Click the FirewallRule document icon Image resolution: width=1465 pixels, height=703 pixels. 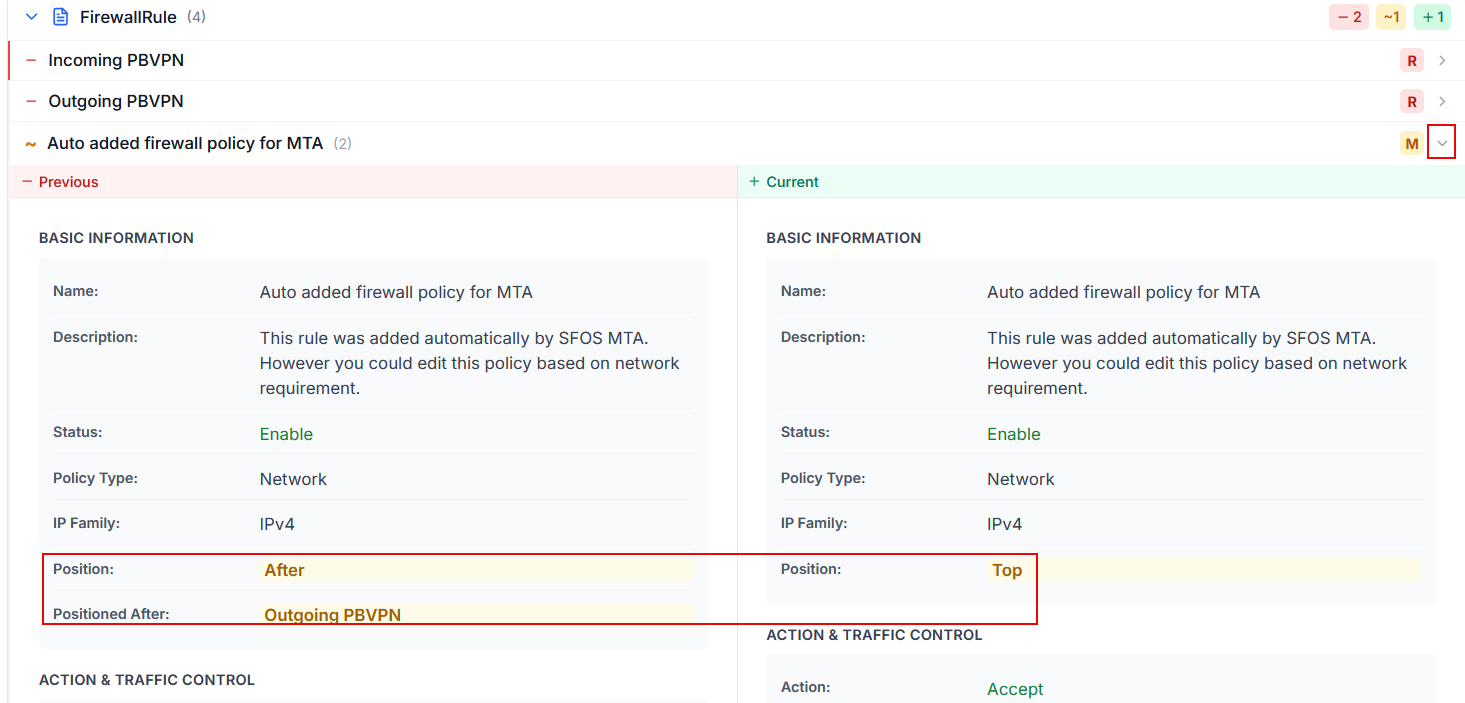(x=62, y=16)
